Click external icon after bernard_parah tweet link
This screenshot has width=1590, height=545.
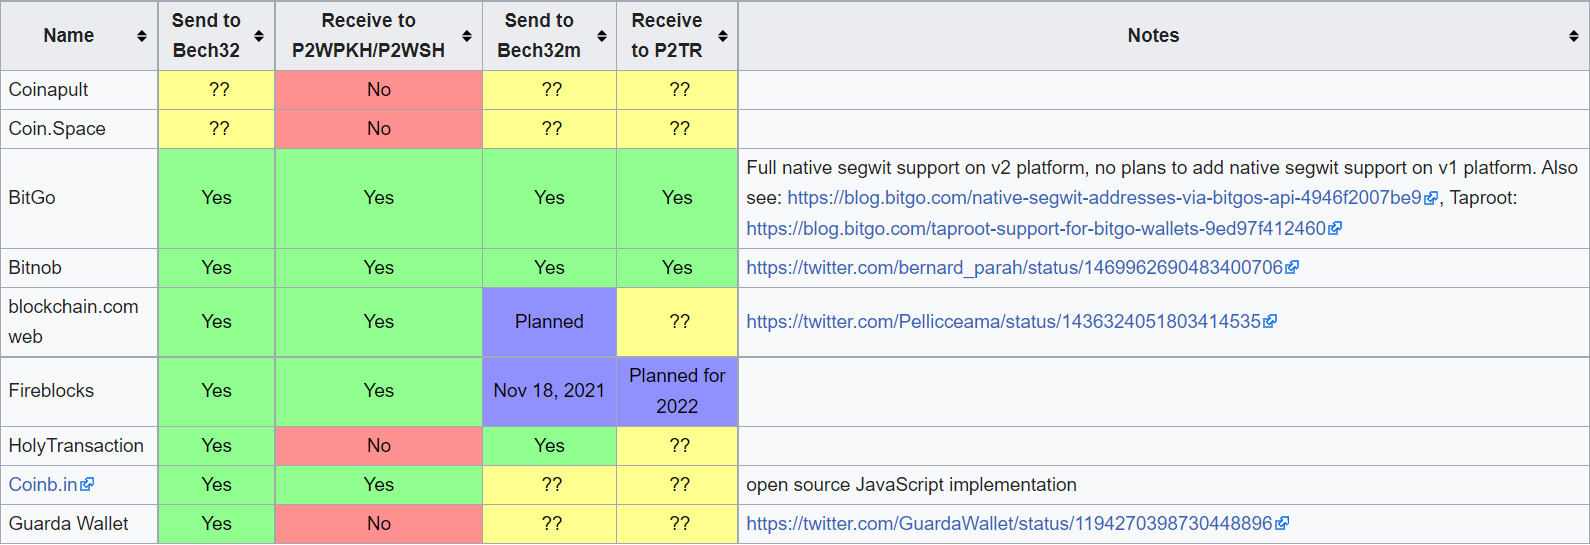[1292, 268]
